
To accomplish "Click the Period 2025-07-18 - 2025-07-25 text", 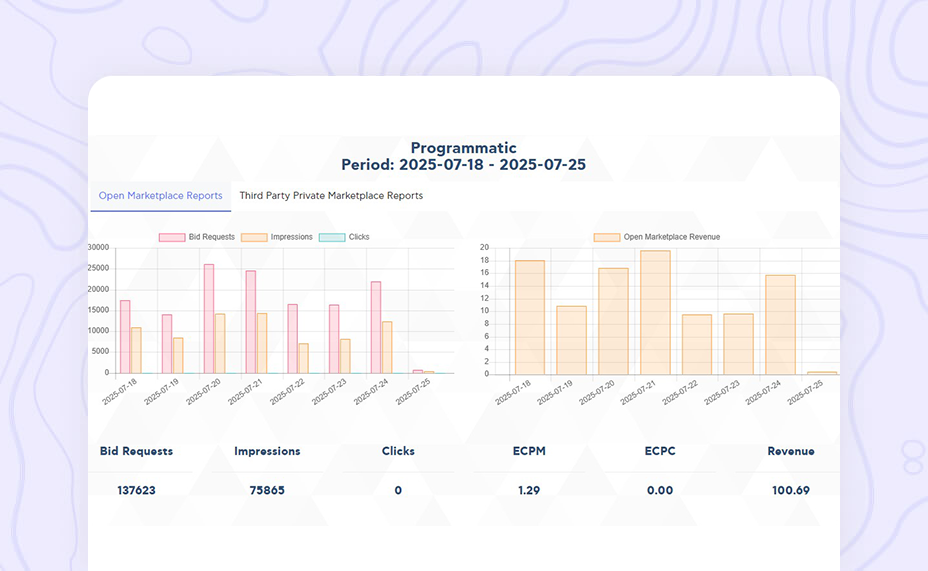I will pyautogui.click(x=463, y=164).
